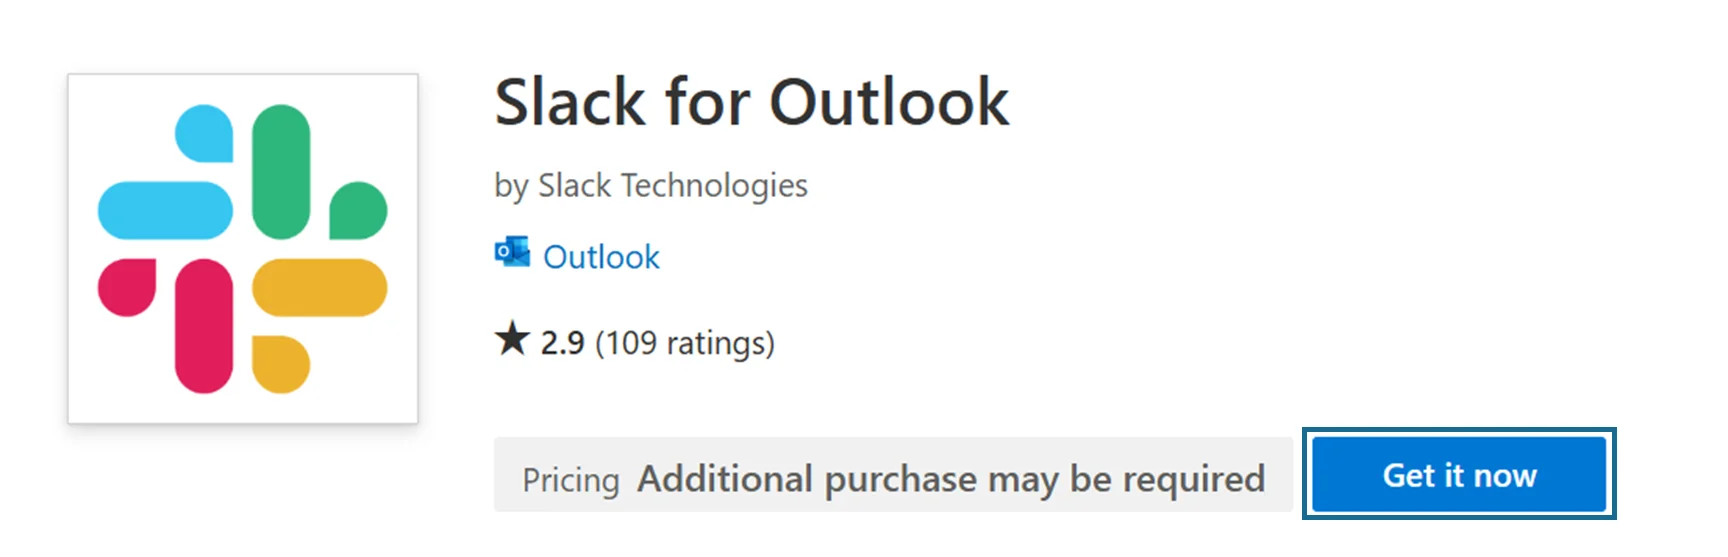Click the Outlook product icon
Image resolution: width=1728 pixels, height=557 pixels.
[512, 253]
